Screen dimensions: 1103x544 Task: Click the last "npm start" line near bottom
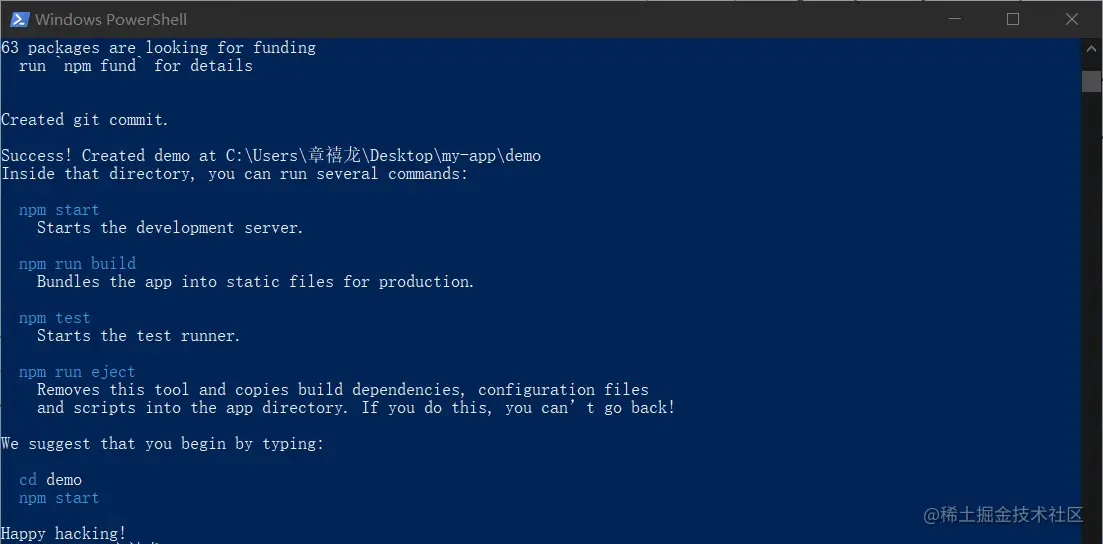click(x=59, y=498)
